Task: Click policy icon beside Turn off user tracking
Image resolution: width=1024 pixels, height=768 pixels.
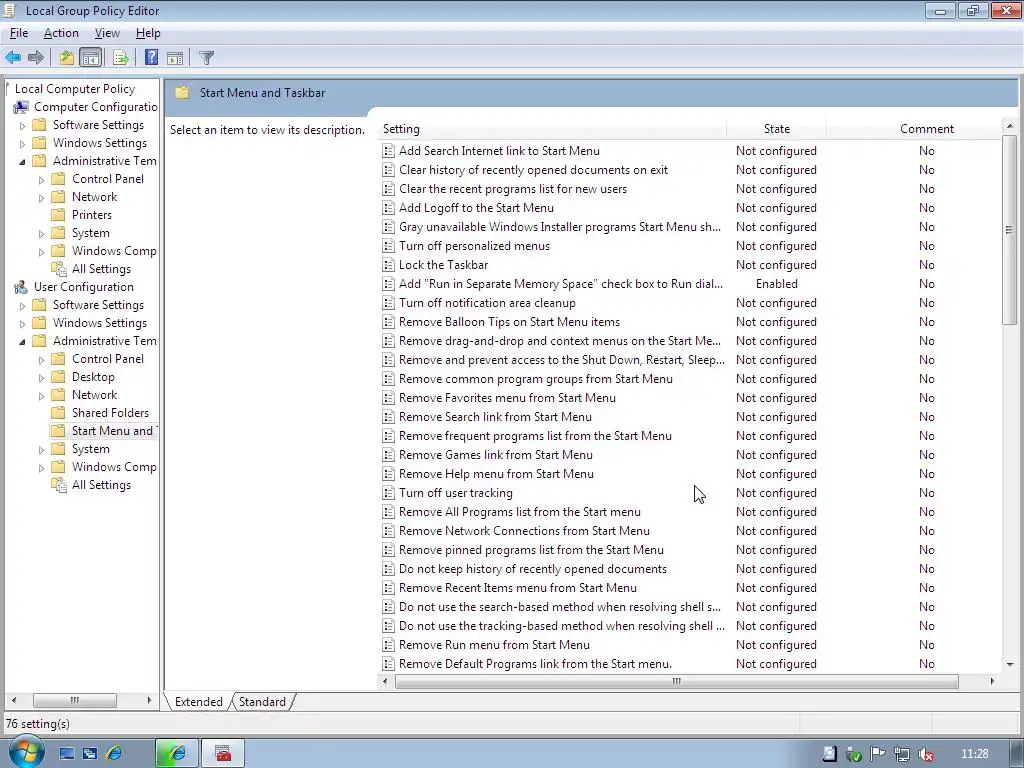Action: coord(388,492)
